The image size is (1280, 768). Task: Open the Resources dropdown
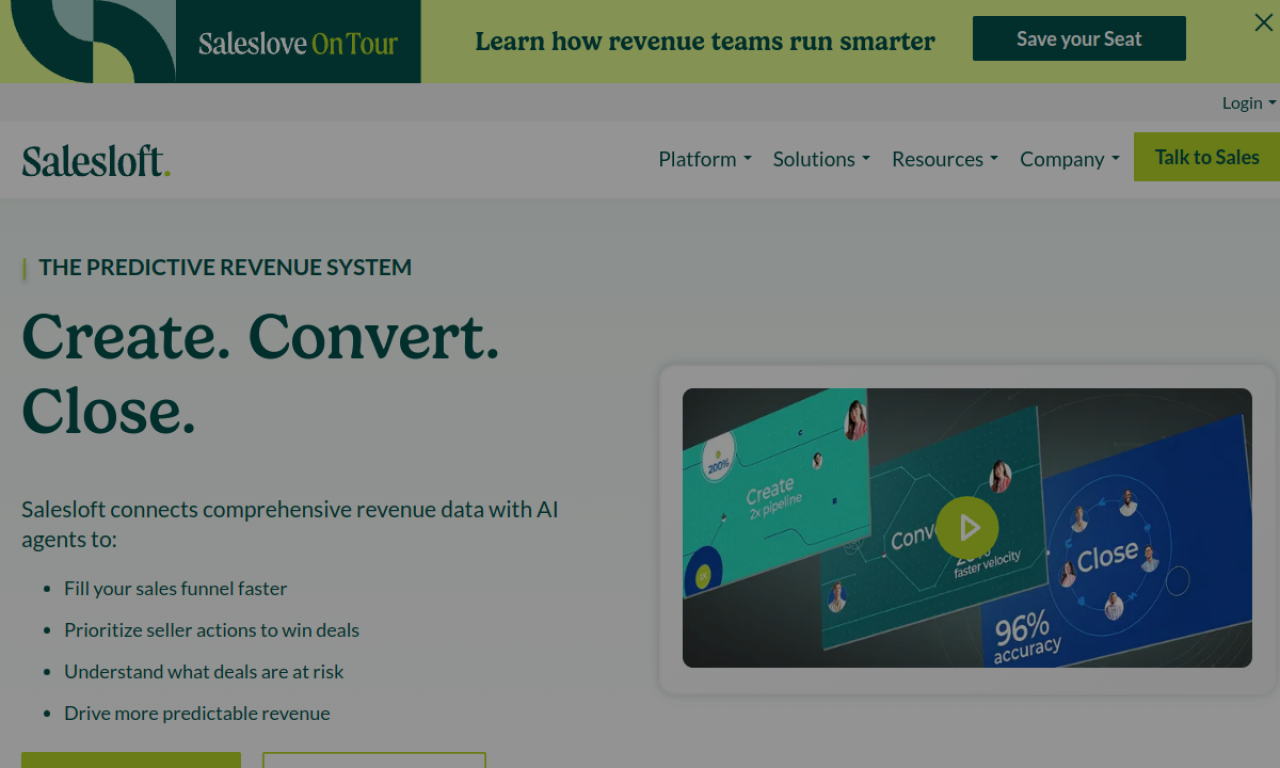click(x=944, y=159)
